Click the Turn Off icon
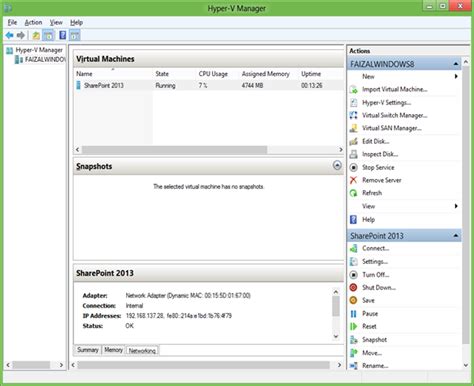 [353, 275]
